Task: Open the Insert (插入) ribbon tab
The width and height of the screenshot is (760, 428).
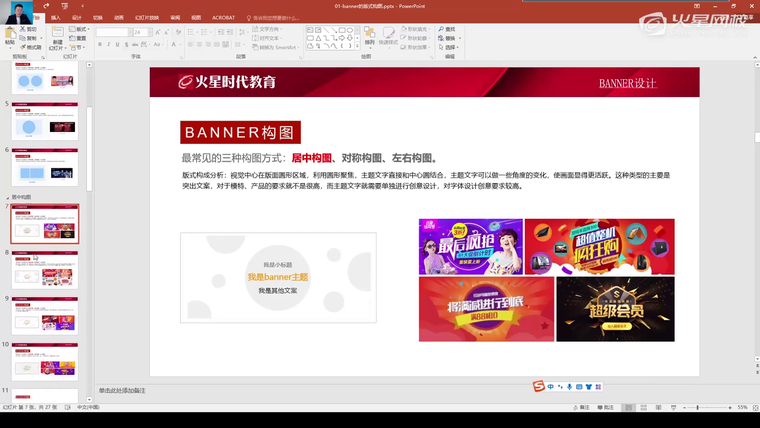Action: point(55,17)
